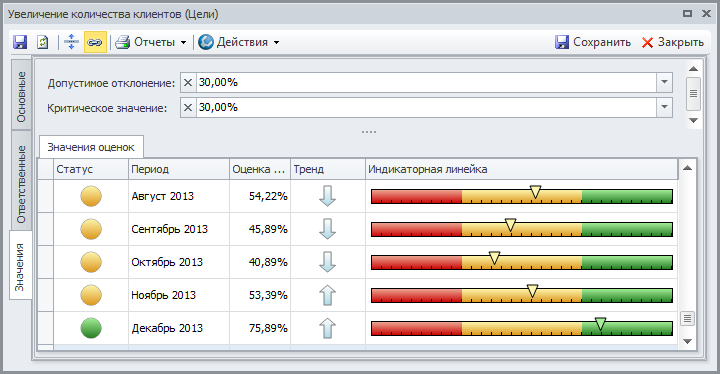Click the up trend arrow for Декабрь 2013
The height and width of the screenshot is (374, 720).
coord(327,329)
